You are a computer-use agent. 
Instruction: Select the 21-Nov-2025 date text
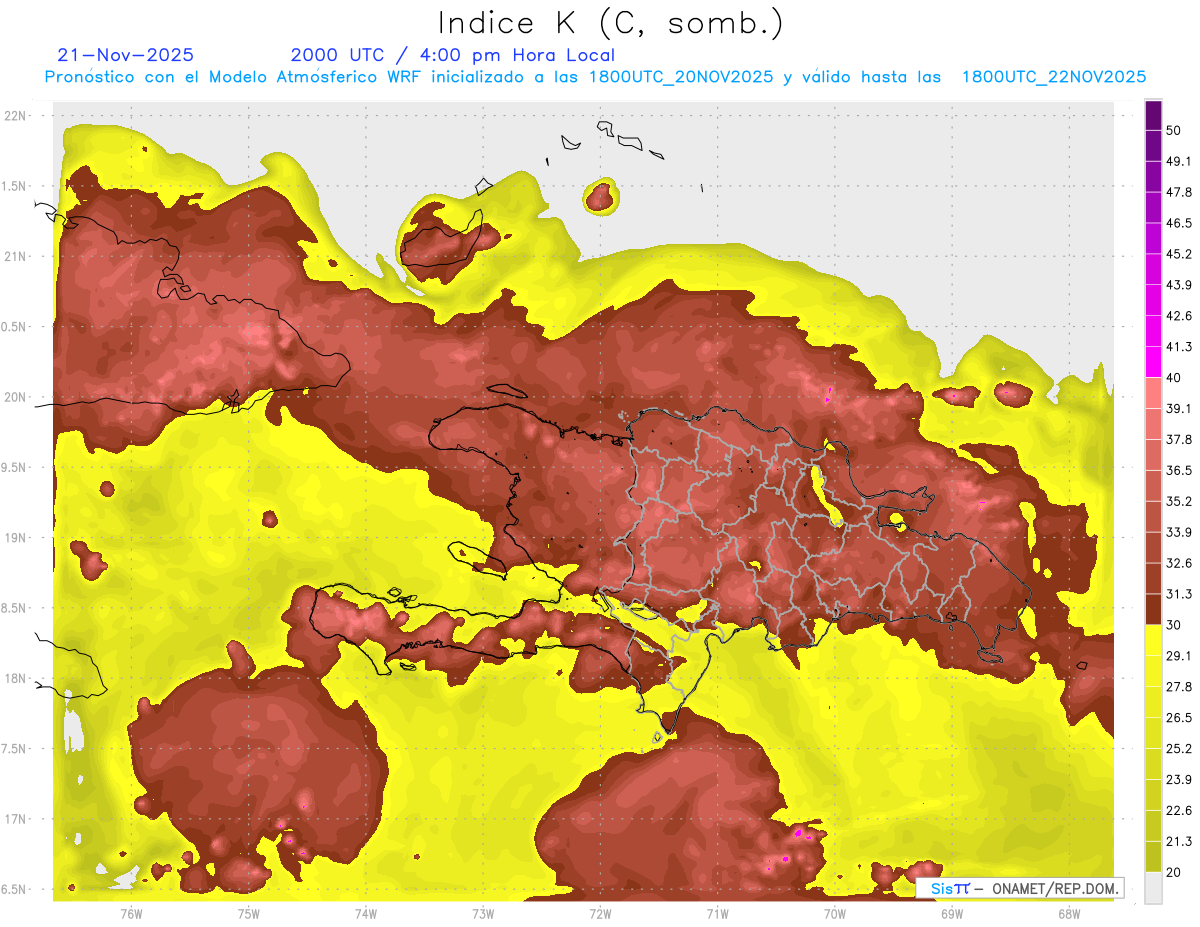[x=126, y=55]
